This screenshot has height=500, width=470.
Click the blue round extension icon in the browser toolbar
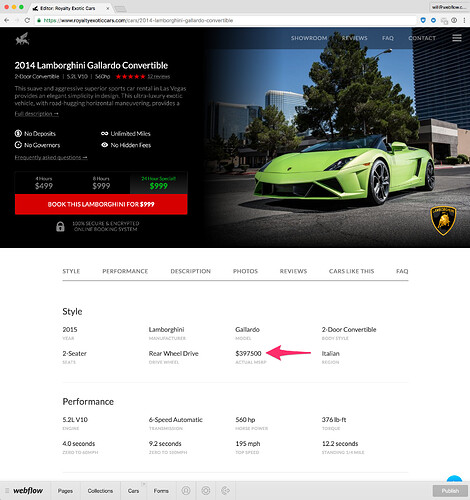(433, 20)
